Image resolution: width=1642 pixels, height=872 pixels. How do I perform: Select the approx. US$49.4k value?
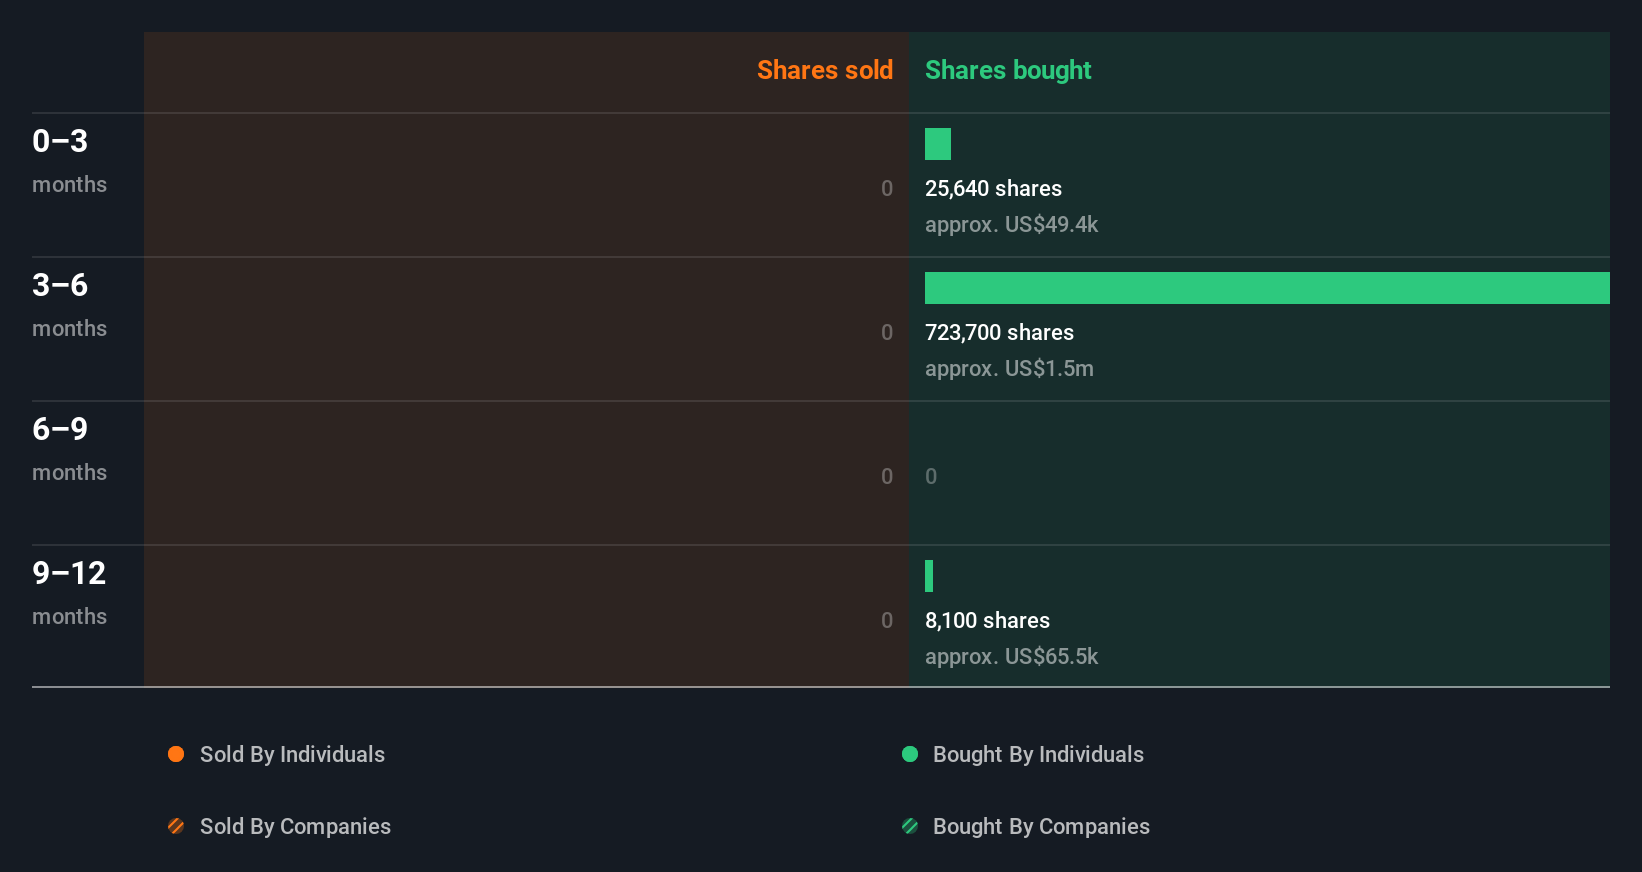coord(1011,224)
